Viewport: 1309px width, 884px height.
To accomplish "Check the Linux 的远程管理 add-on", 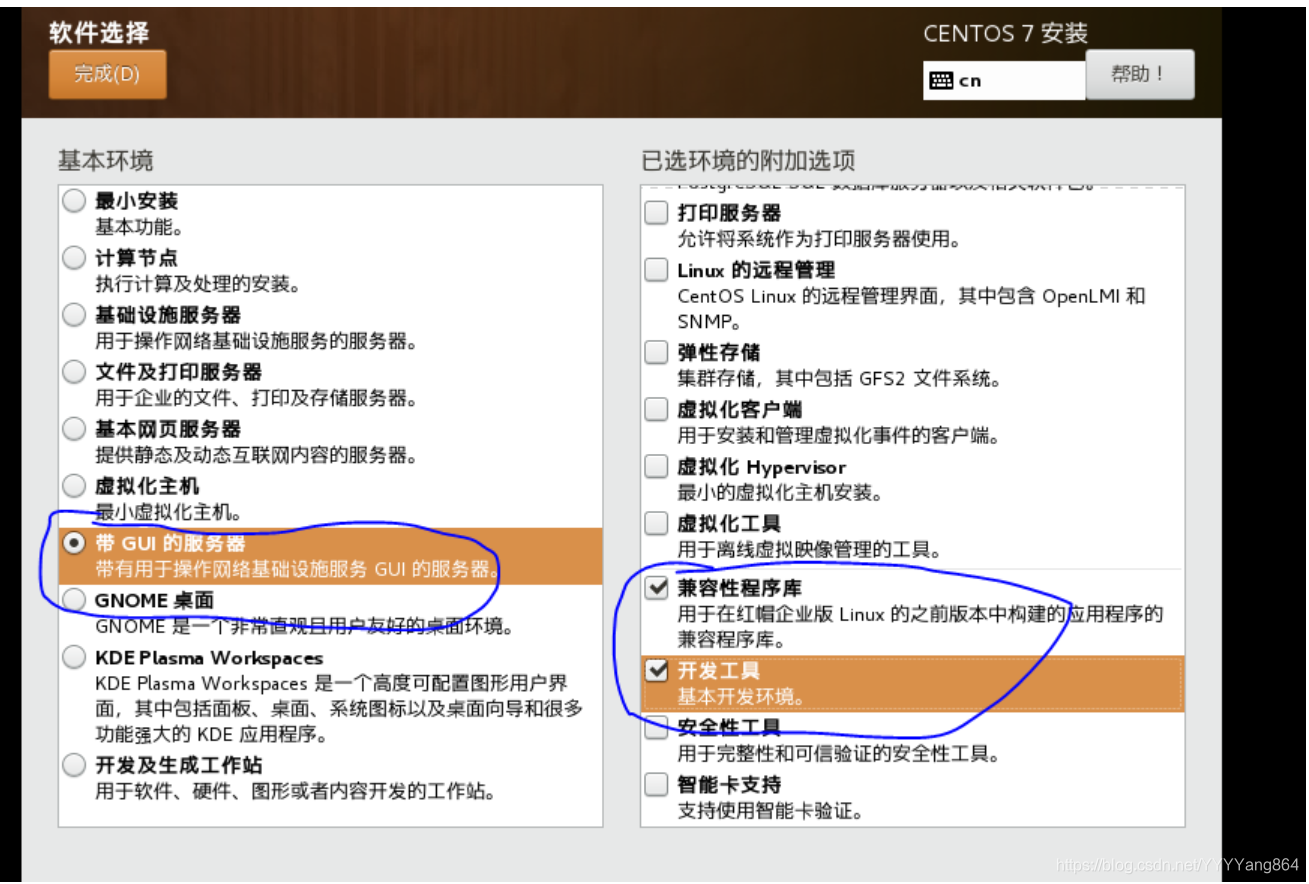I will [656, 270].
